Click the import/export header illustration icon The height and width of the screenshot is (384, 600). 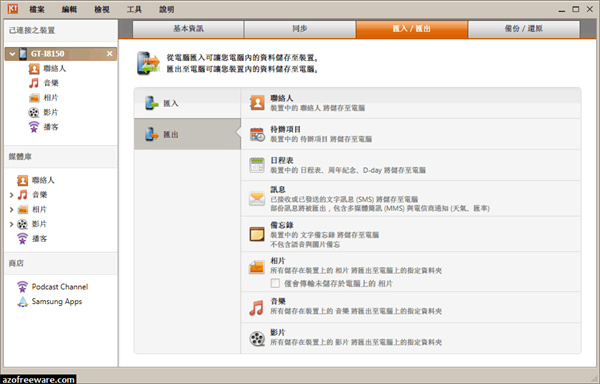coord(148,63)
